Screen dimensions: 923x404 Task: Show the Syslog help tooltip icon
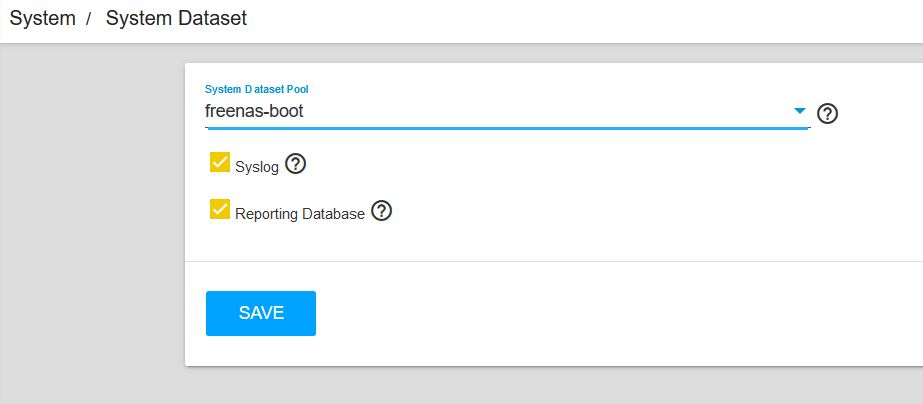point(296,164)
